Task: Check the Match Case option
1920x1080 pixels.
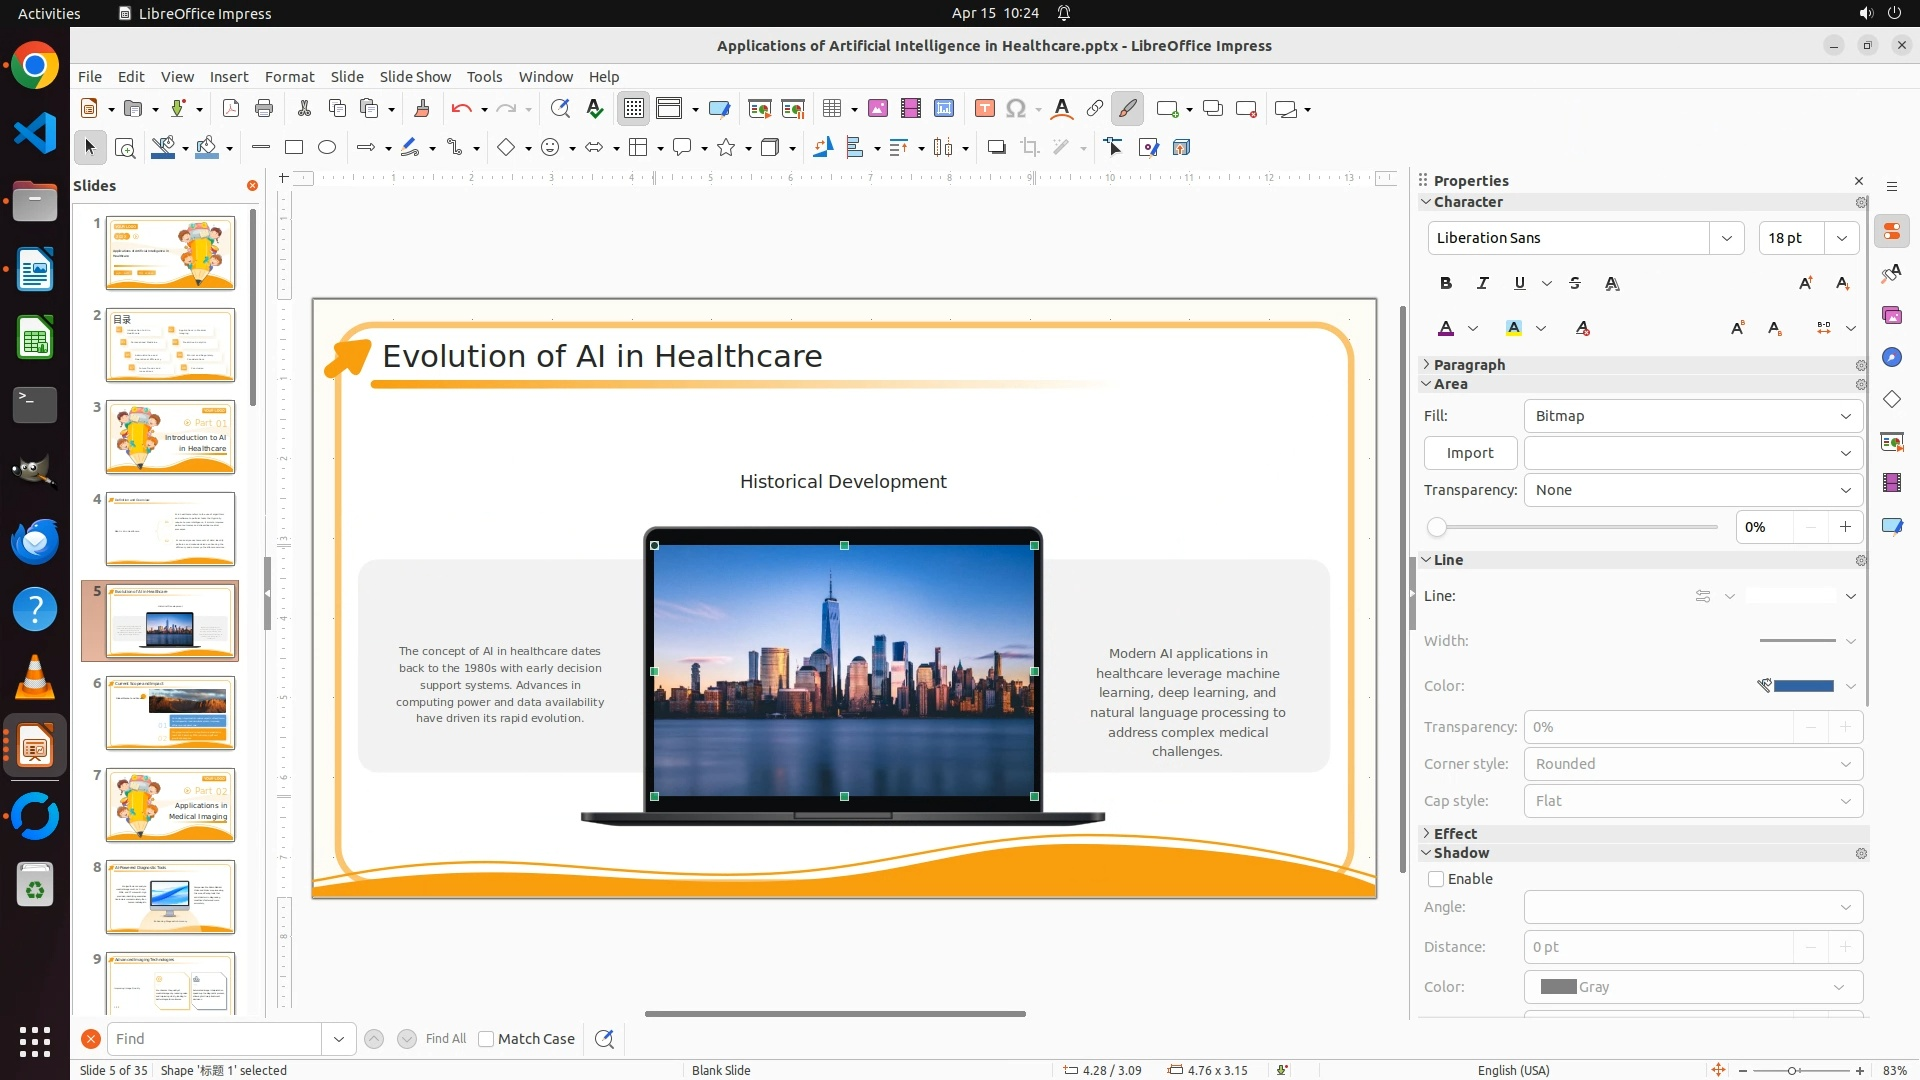Action: 486,1039
